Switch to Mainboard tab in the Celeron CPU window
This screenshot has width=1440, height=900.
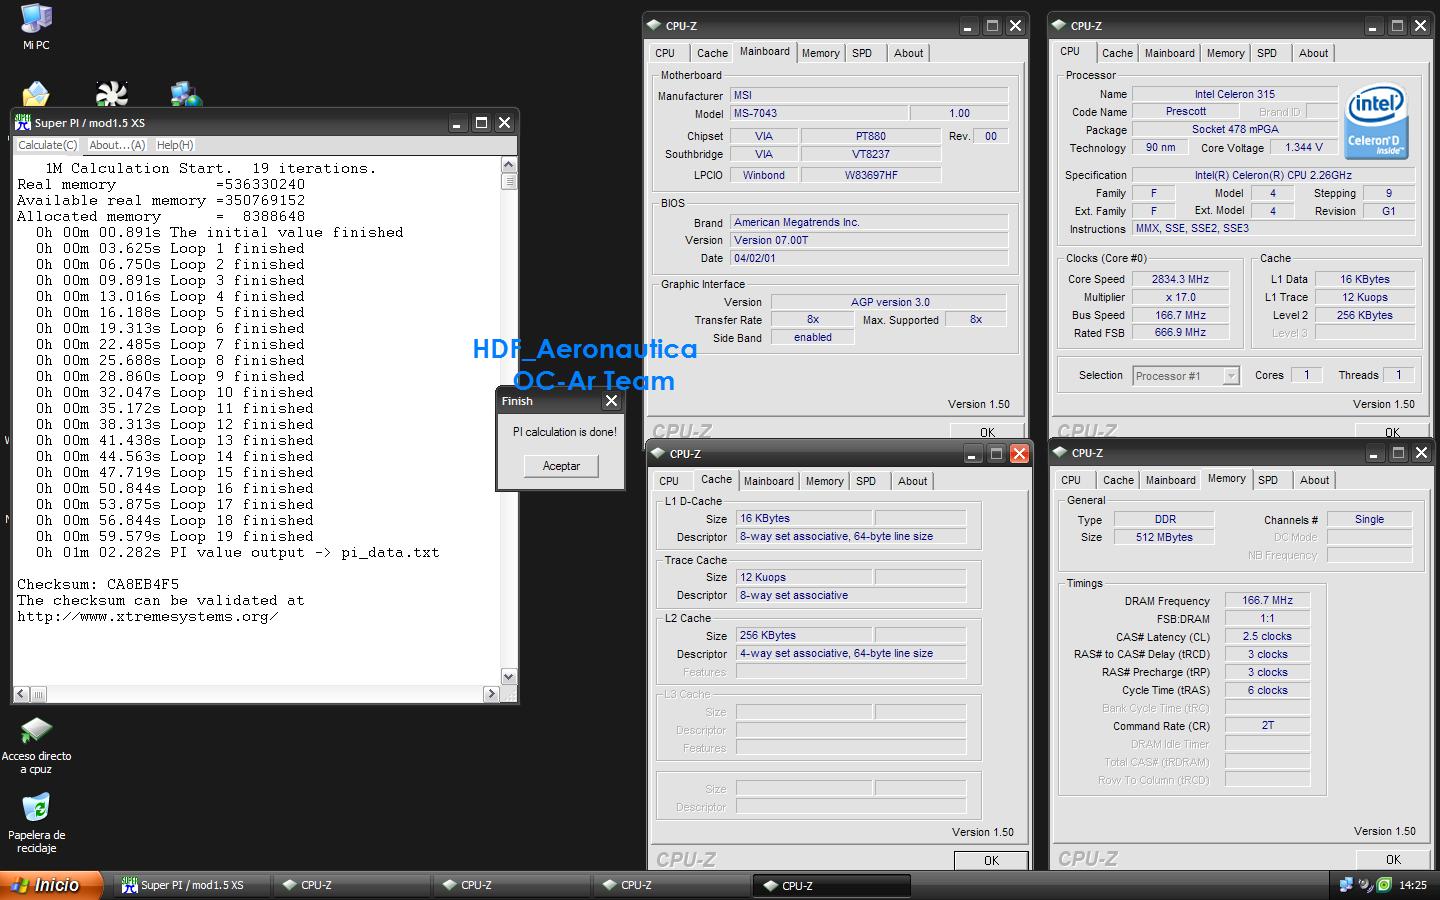1169,53
